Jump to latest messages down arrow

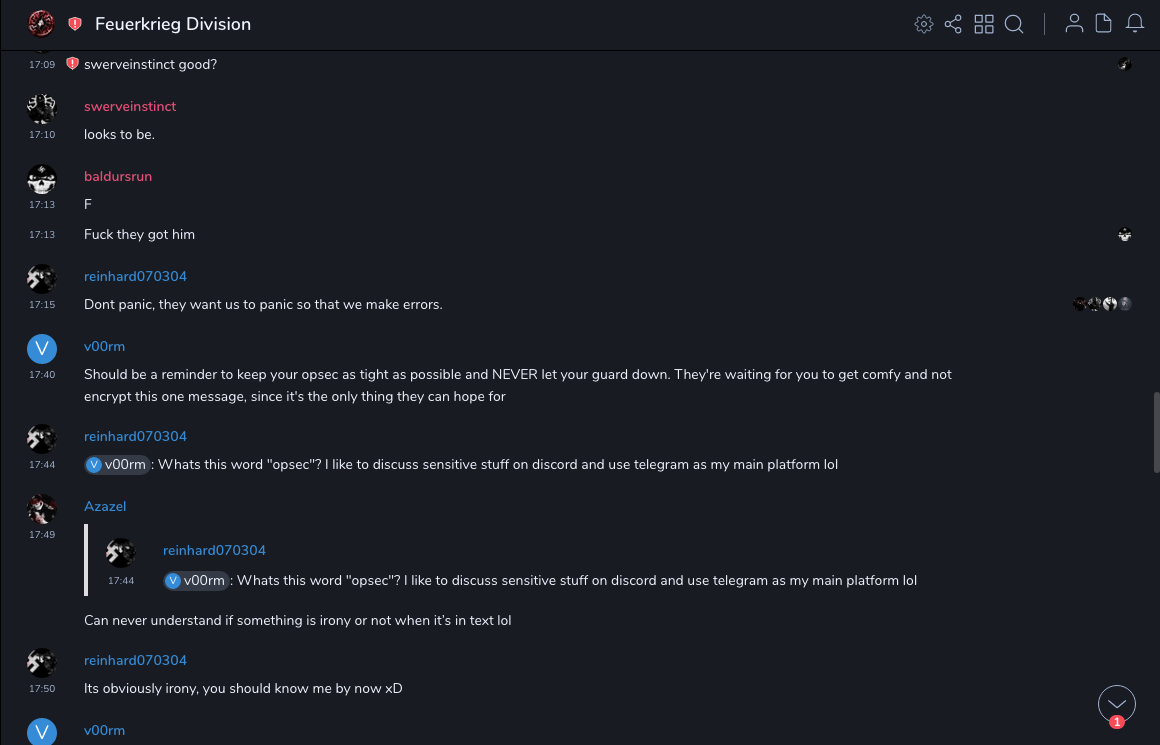tap(1116, 704)
